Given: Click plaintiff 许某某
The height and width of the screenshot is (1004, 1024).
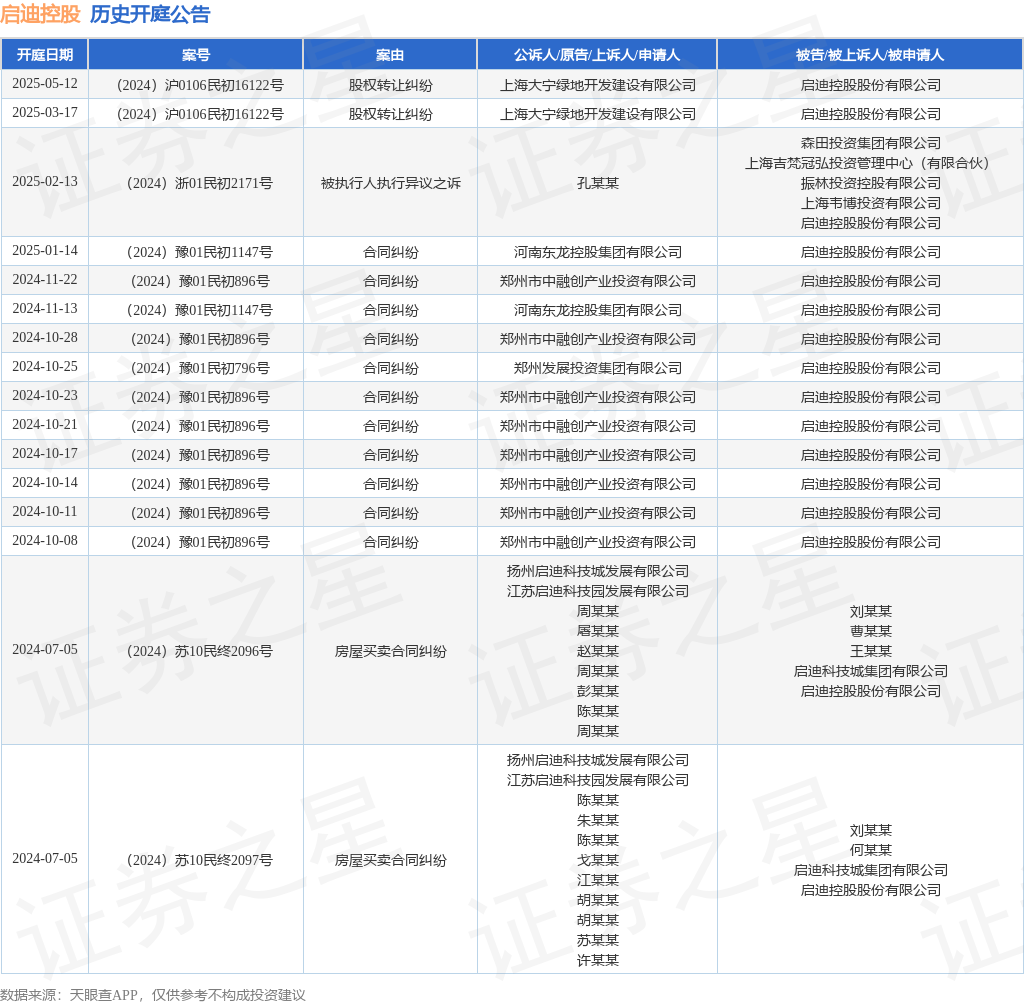Looking at the screenshot, I should pyautogui.click(x=598, y=960).
